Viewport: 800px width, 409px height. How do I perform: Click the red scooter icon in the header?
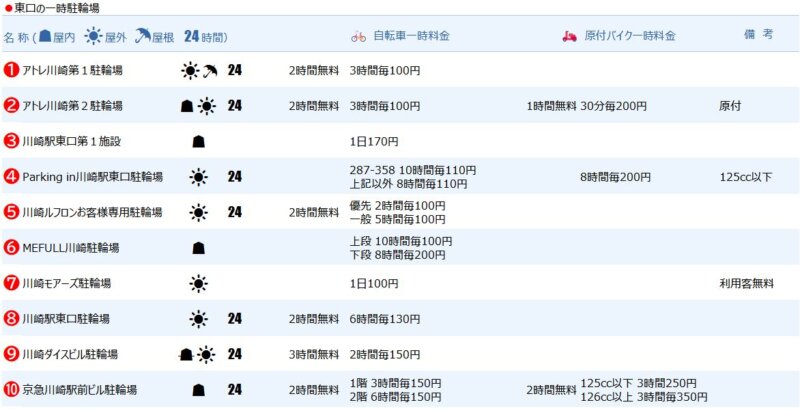569,36
